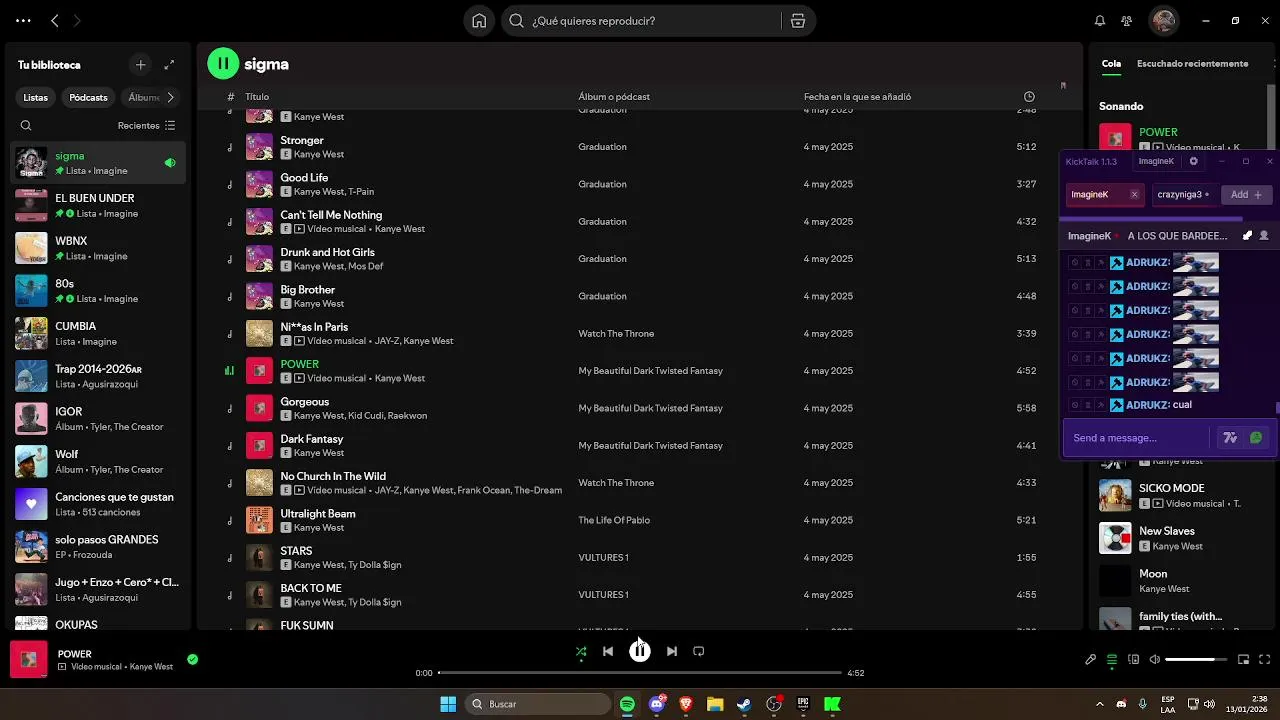Sort by Fecha en la que se añadió
Viewport: 1280px width, 720px height.
pos(857,97)
